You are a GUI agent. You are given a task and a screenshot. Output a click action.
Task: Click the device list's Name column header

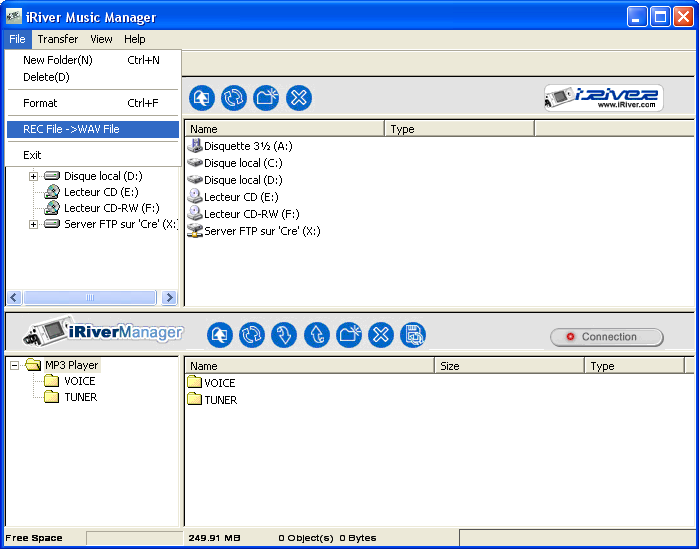tap(309, 366)
